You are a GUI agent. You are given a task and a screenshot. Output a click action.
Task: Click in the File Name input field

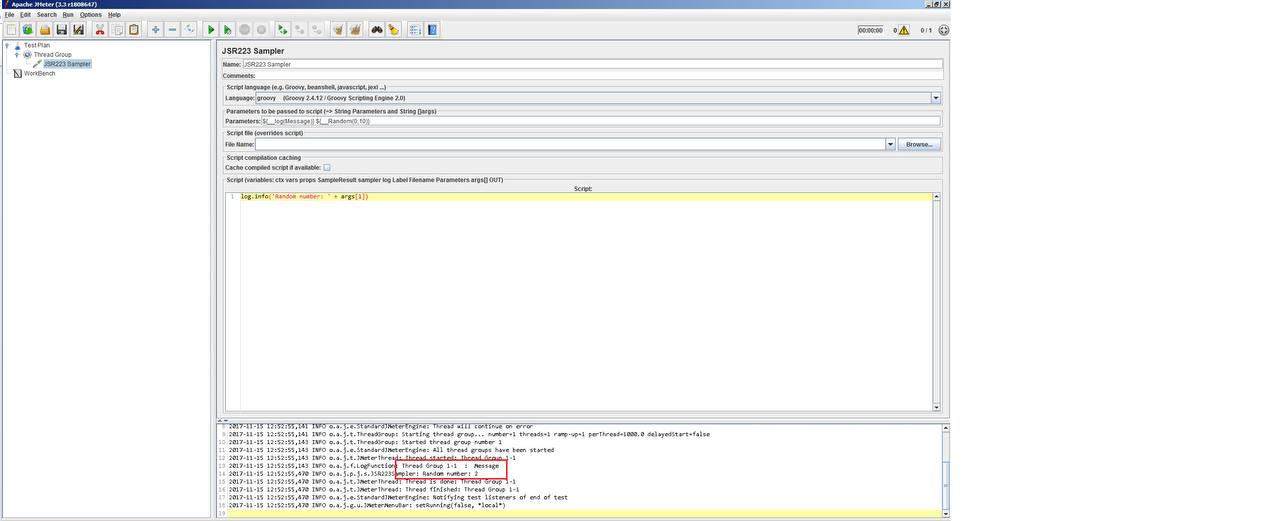click(x=570, y=144)
